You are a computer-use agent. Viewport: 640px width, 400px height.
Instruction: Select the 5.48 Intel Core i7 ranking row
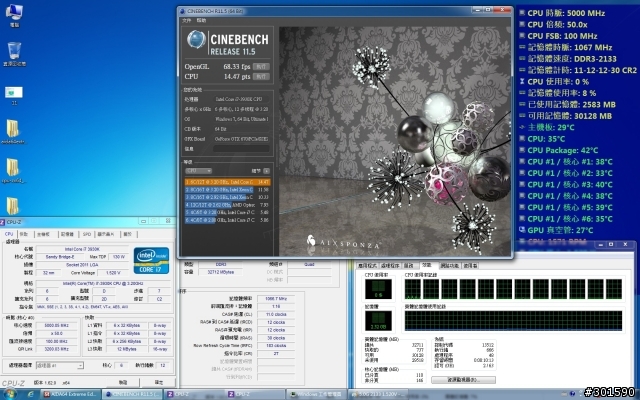click(x=227, y=212)
